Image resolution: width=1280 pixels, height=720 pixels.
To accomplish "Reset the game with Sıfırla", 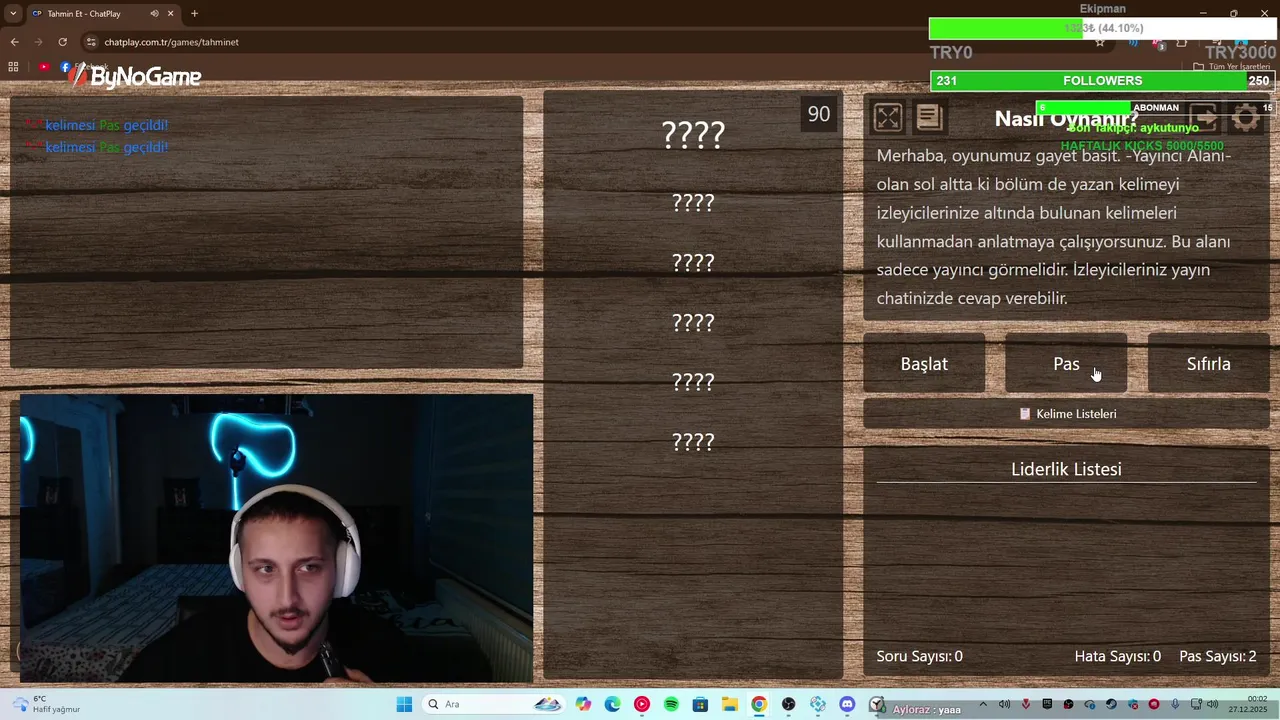I will tap(1208, 364).
